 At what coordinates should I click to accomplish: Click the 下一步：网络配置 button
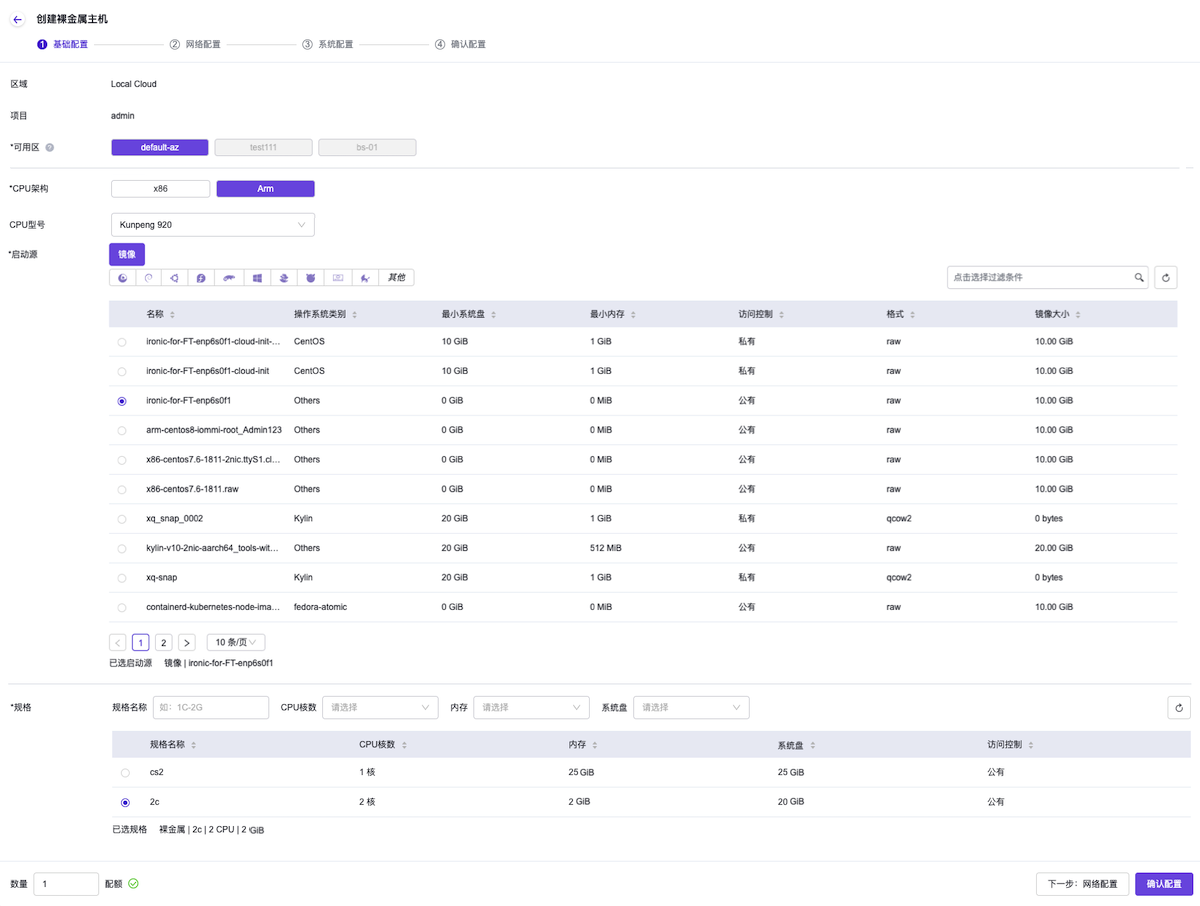[x=1082, y=884]
